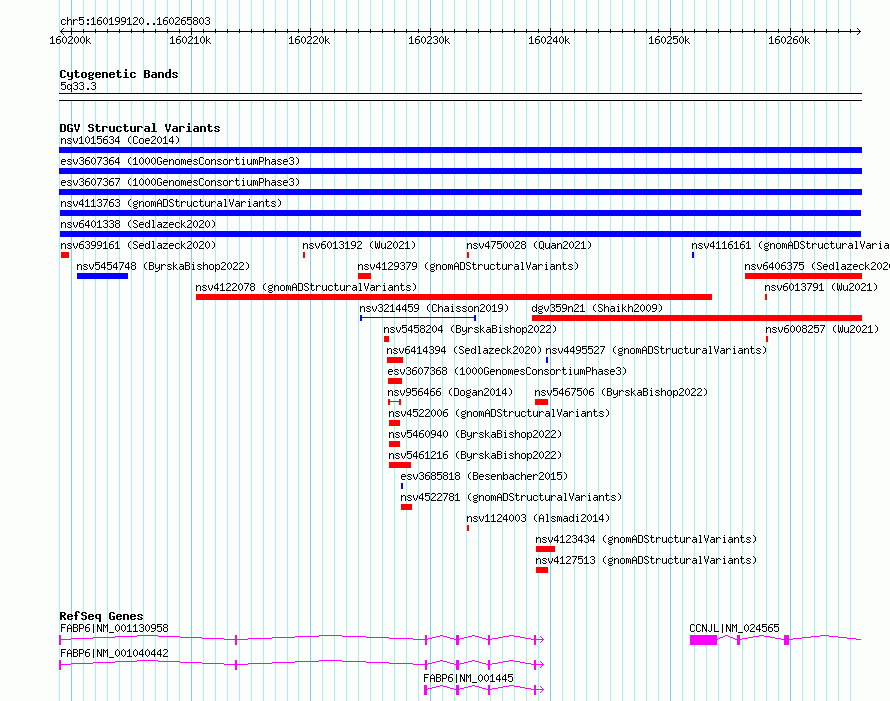Open esv3607367 (1000GenomesConsortiumPhase3) label
This screenshot has height=701, width=890.
pyautogui.click(x=180, y=182)
